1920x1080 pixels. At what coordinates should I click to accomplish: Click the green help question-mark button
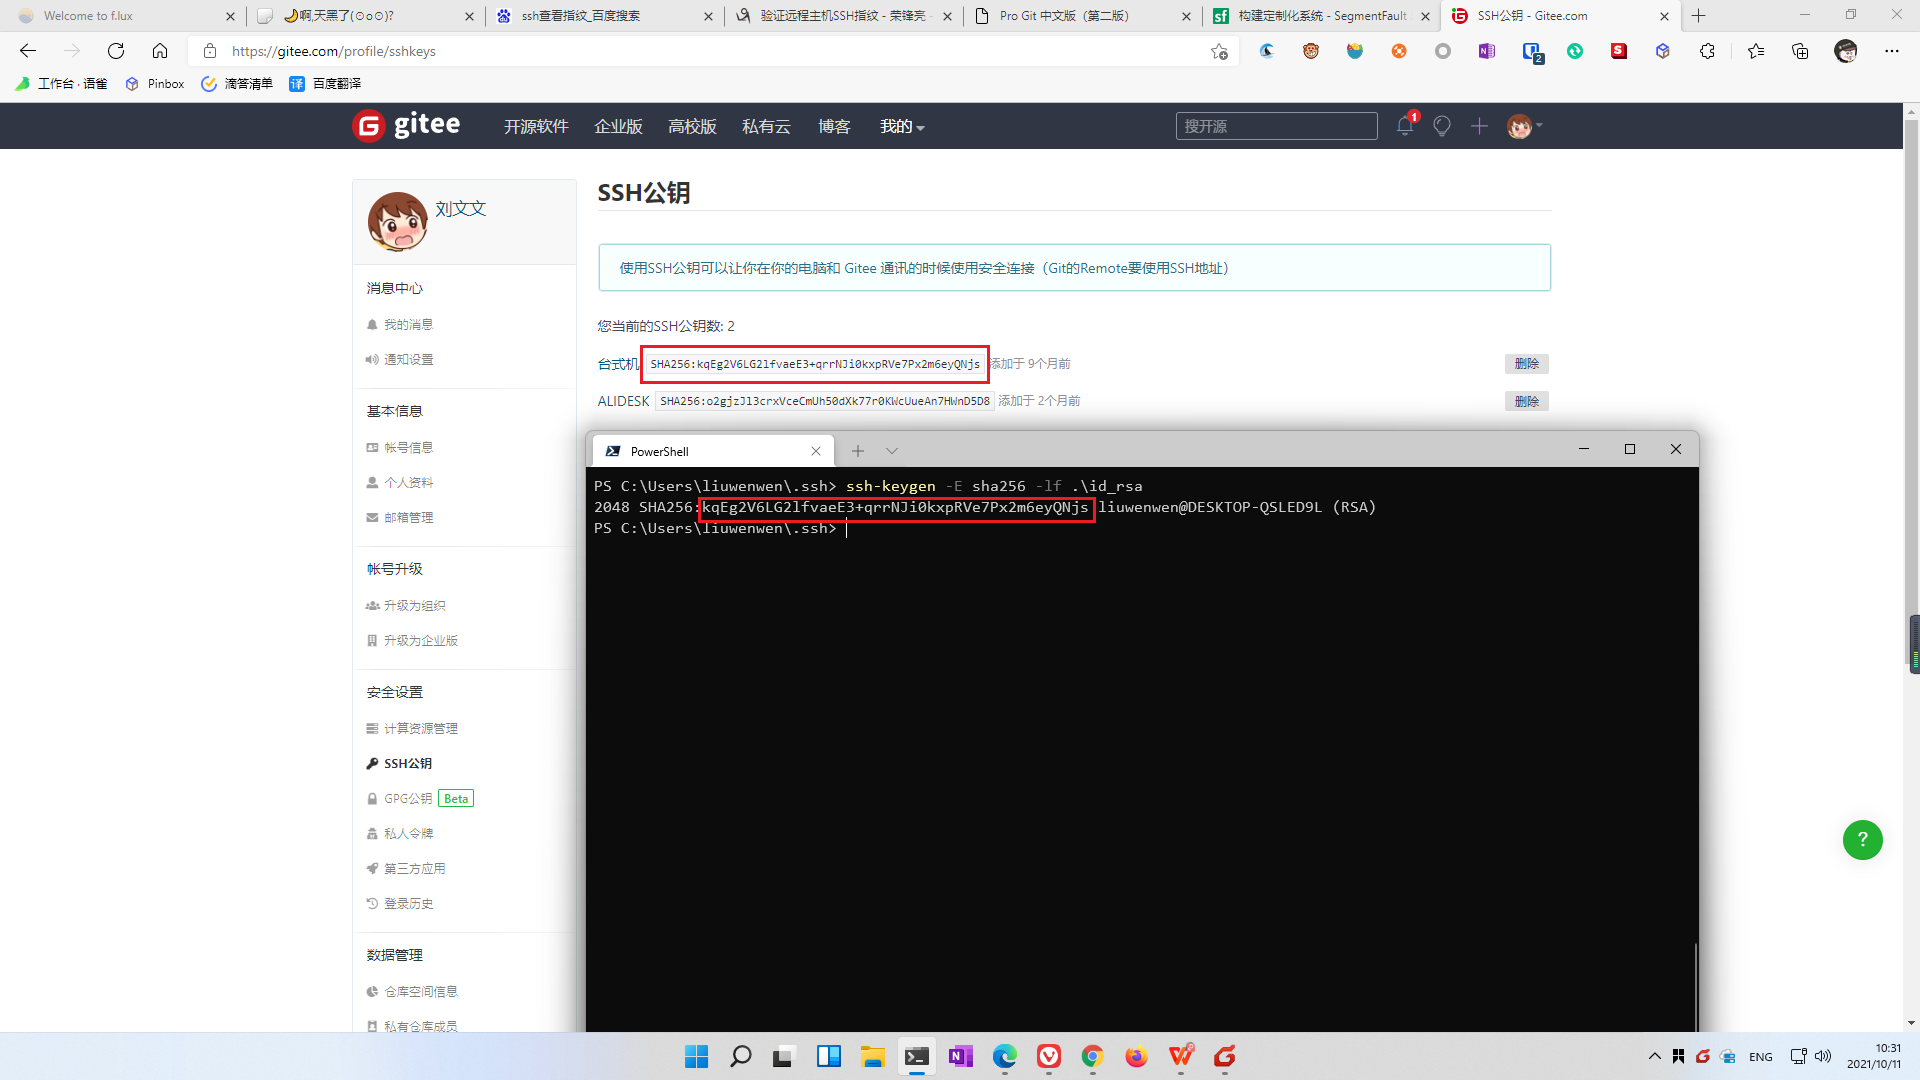1862,840
